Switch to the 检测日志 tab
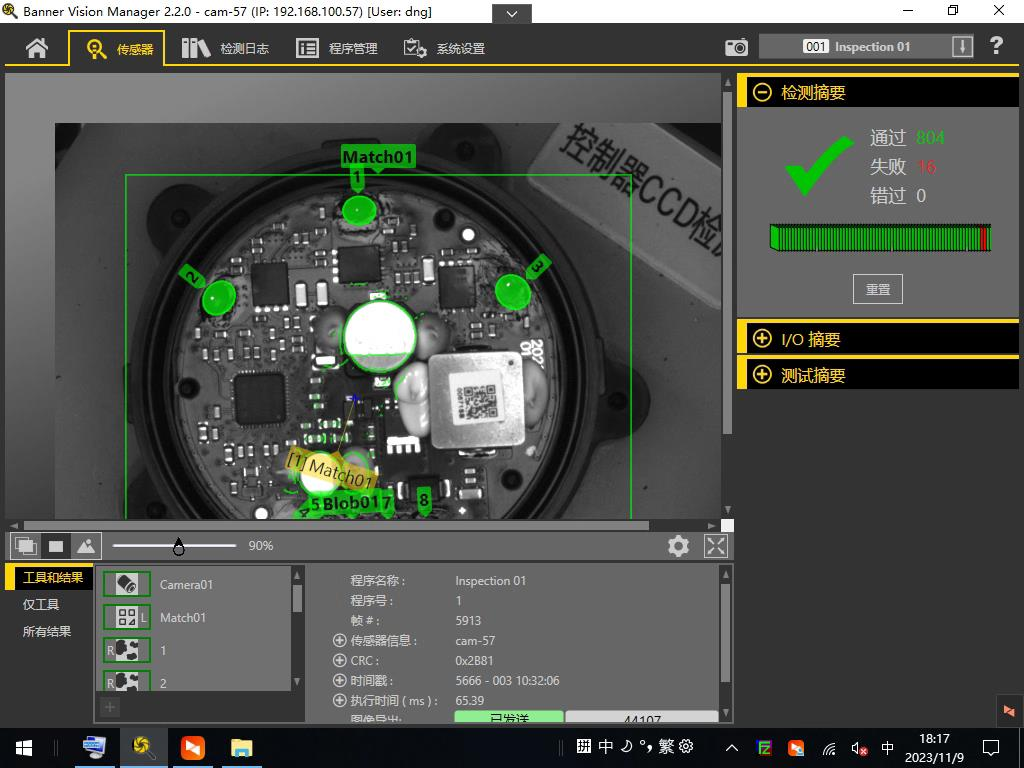The height and width of the screenshot is (768, 1024). click(x=226, y=48)
